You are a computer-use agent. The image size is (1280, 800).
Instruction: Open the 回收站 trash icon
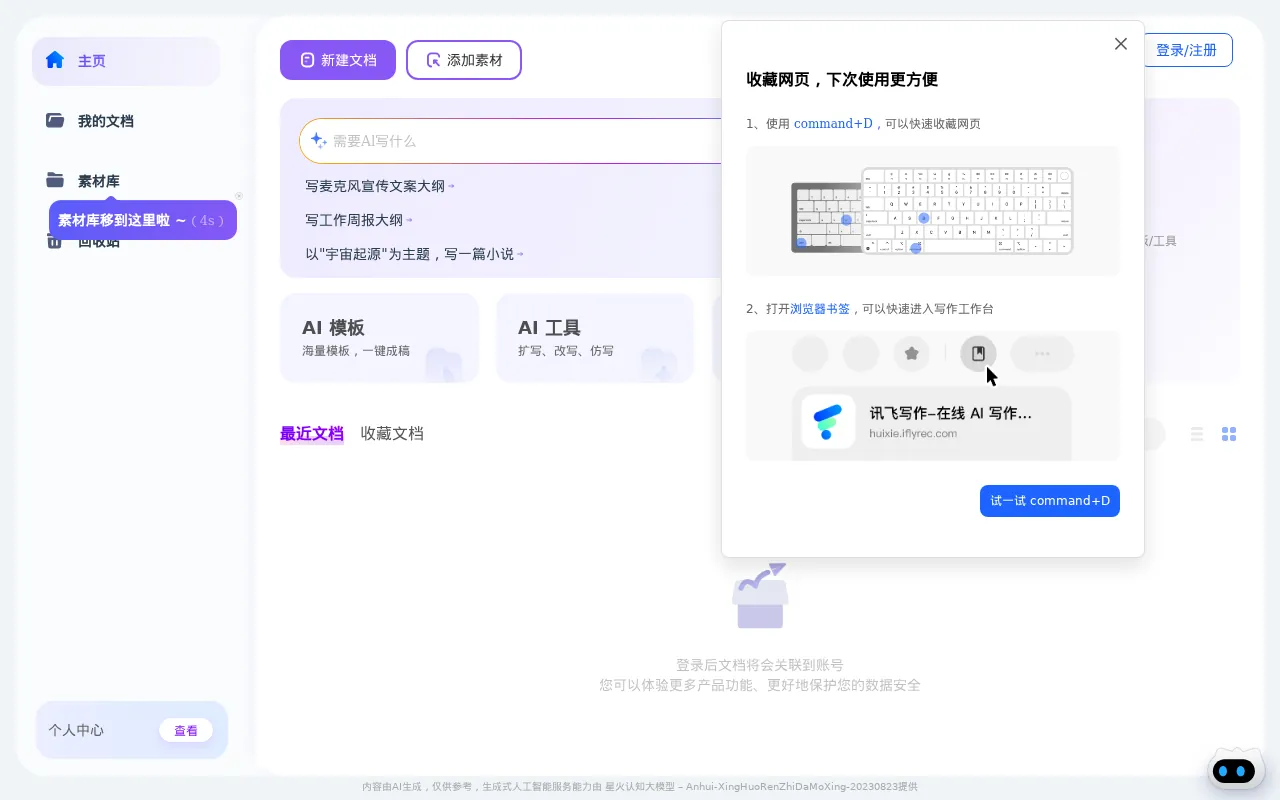pos(55,241)
